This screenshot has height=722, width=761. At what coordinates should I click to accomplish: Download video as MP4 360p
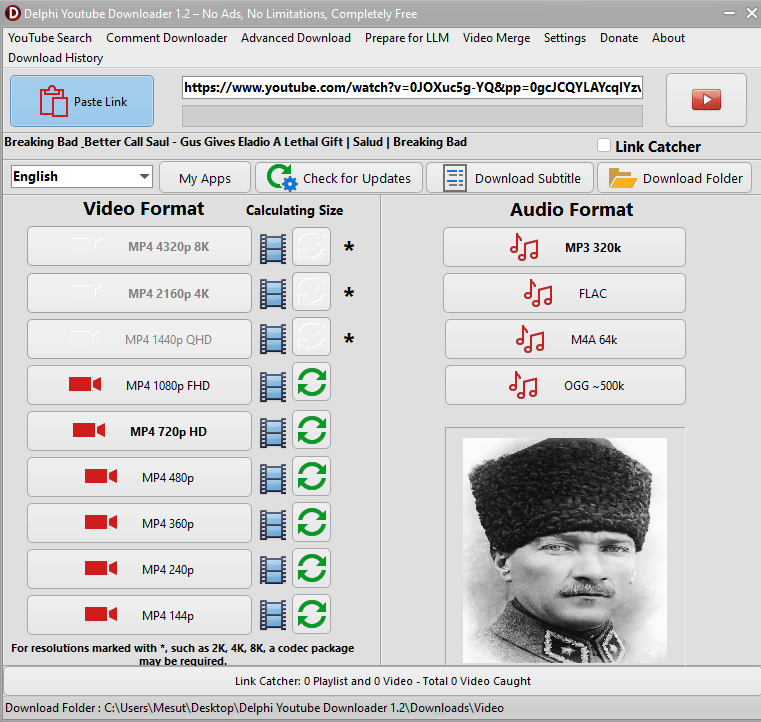coord(139,523)
